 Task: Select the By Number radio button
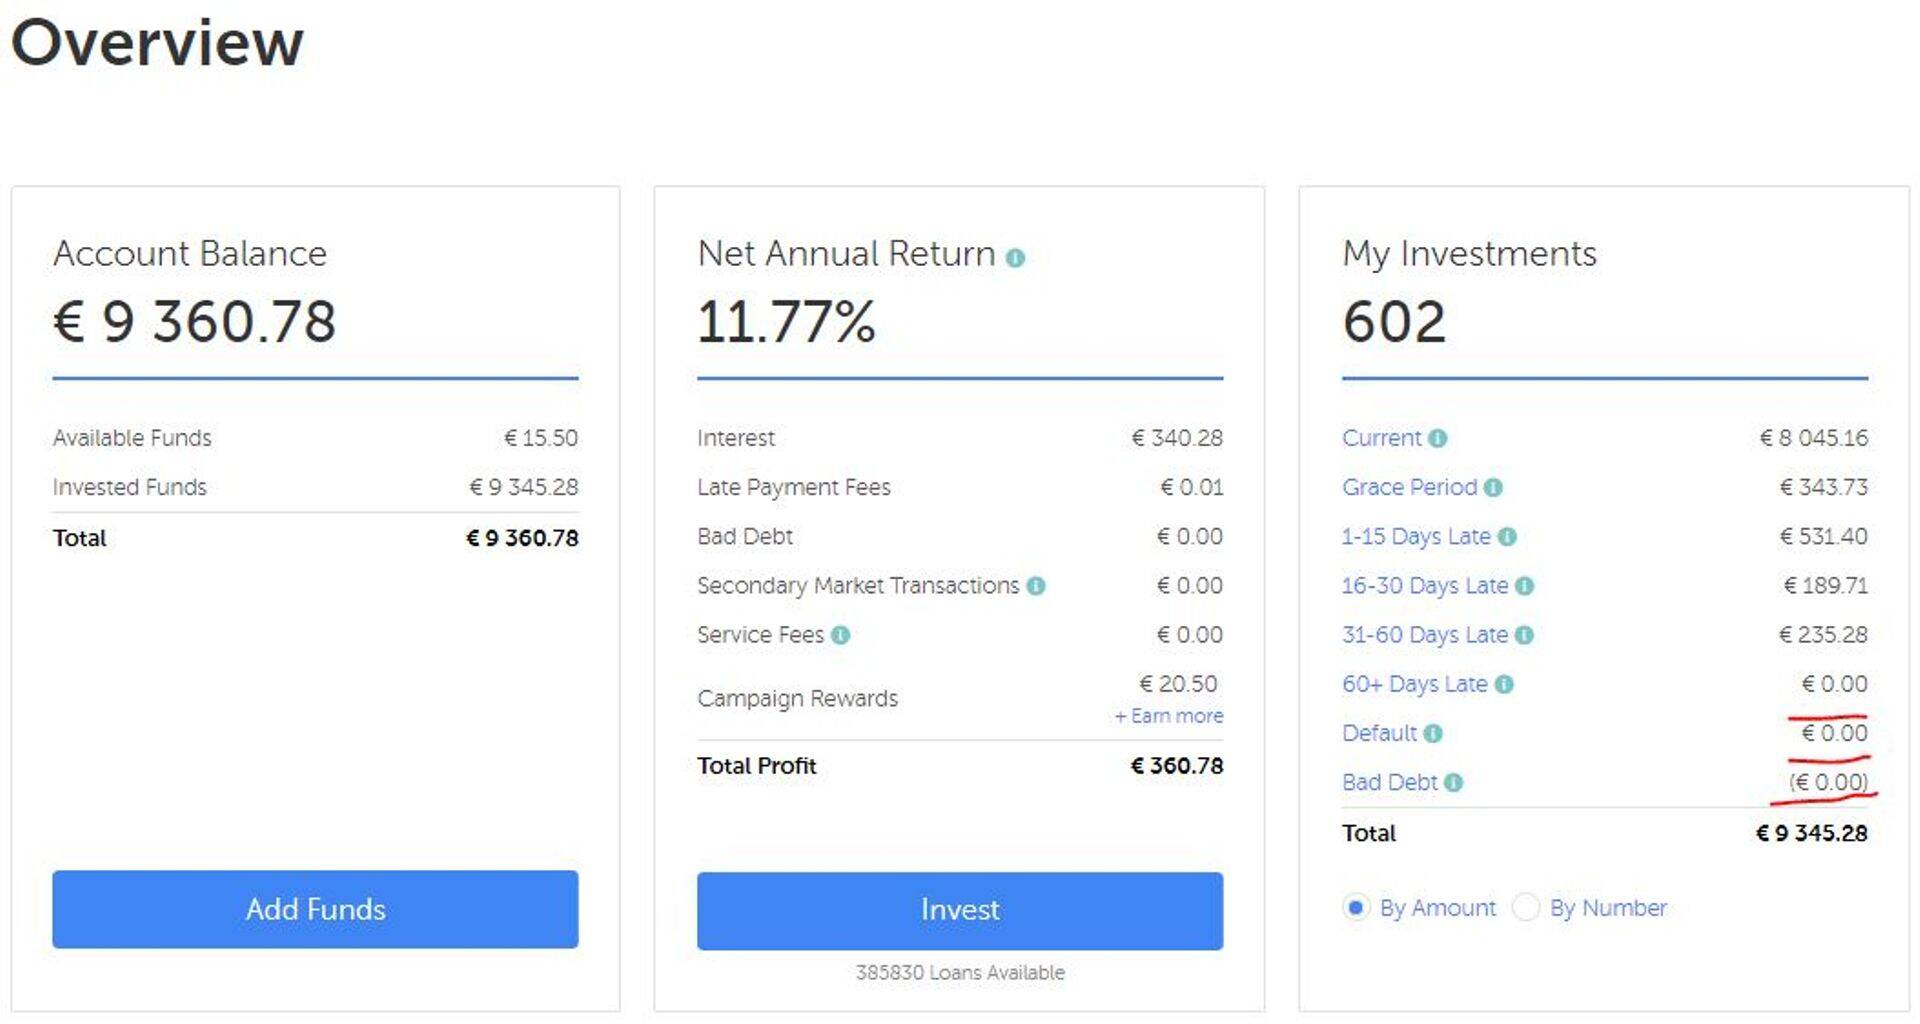click(x=1525, y=908)
